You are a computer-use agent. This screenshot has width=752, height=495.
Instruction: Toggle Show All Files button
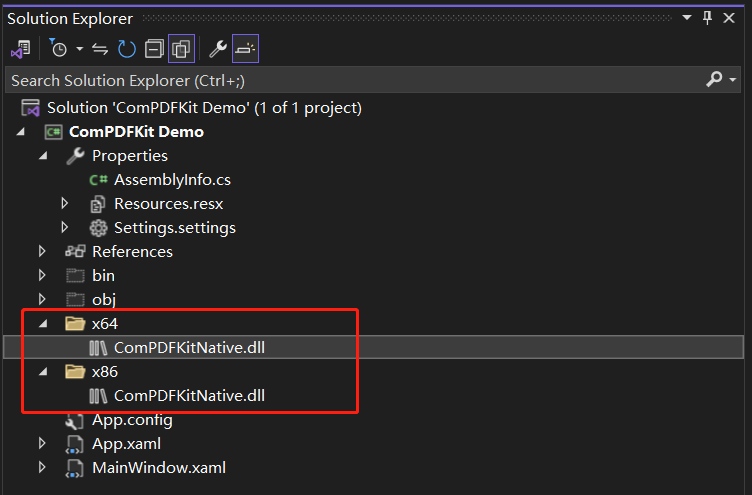coord(181,48)
